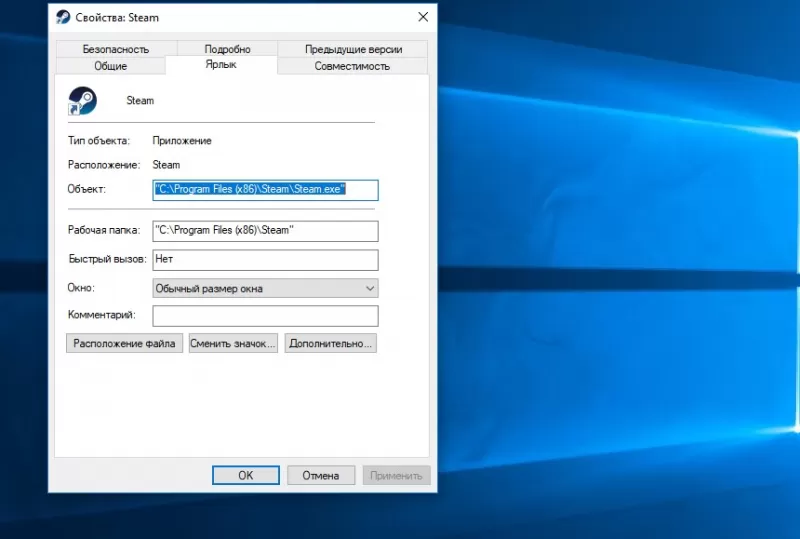800x539 pixels.
Task: Click the Steam logo in the title bar
Action: click(x=63, y=17)
